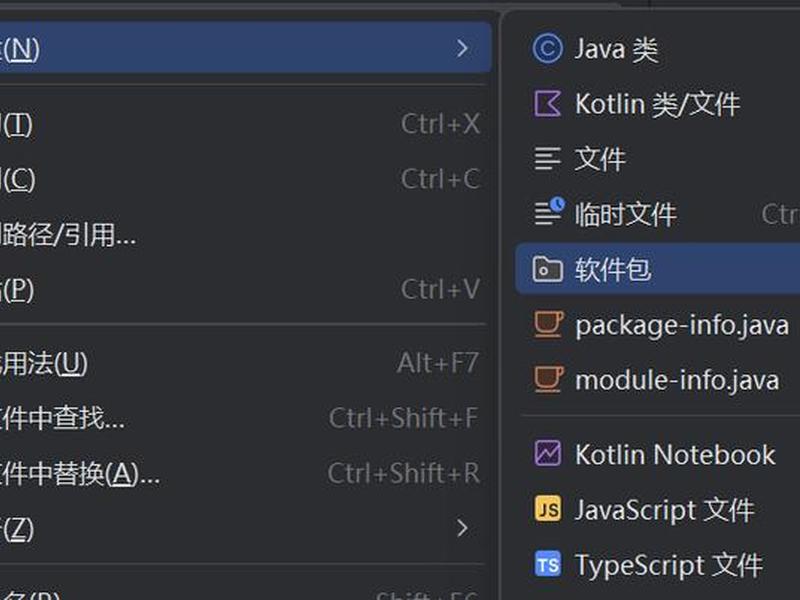800x600 pixels.
Task: Select the Java 类 menu entry
Action: pyautogui.click(x=658, y=49)
